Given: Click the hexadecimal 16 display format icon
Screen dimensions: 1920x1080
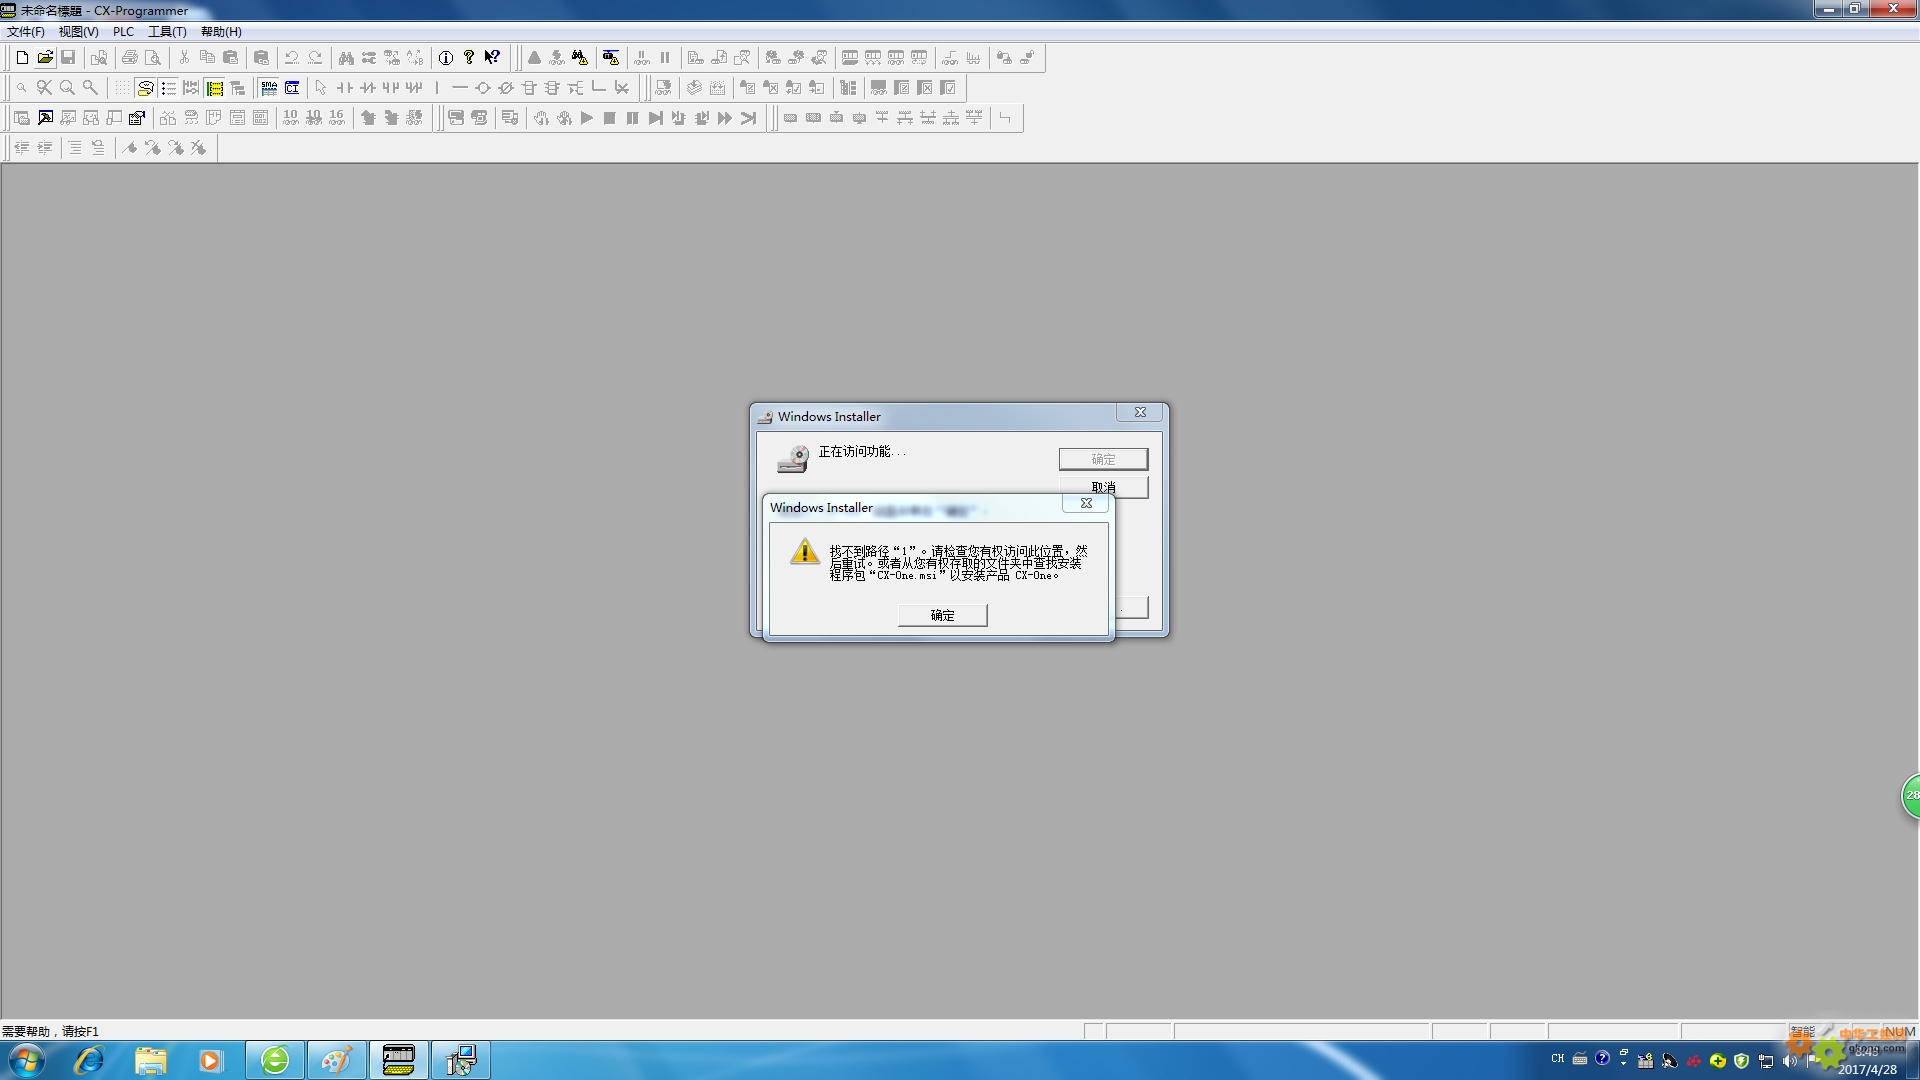Looking at the screenshot, I should [x=337, y=118].
